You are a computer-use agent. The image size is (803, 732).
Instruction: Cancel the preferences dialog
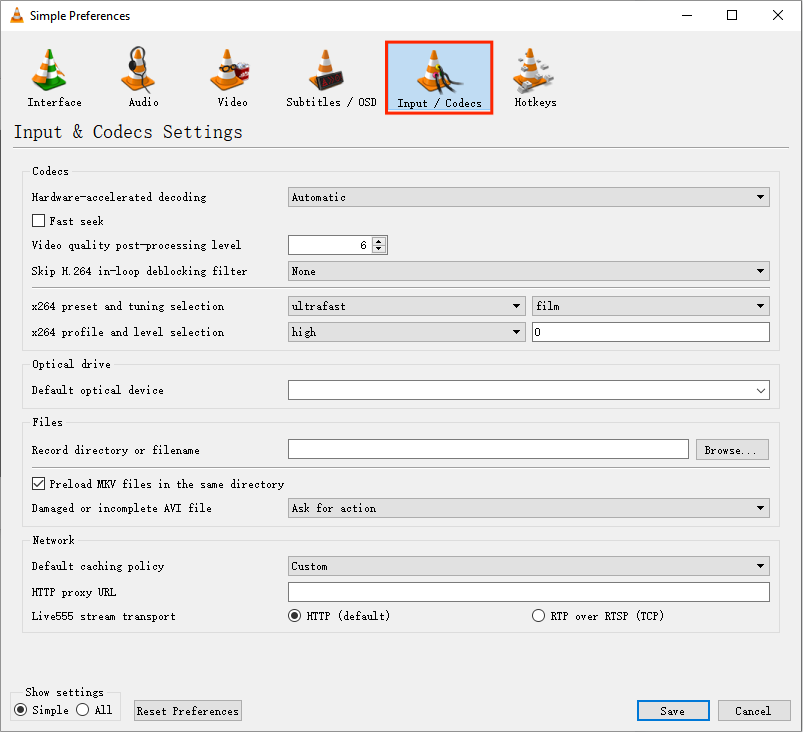click(x=753, y=711)
